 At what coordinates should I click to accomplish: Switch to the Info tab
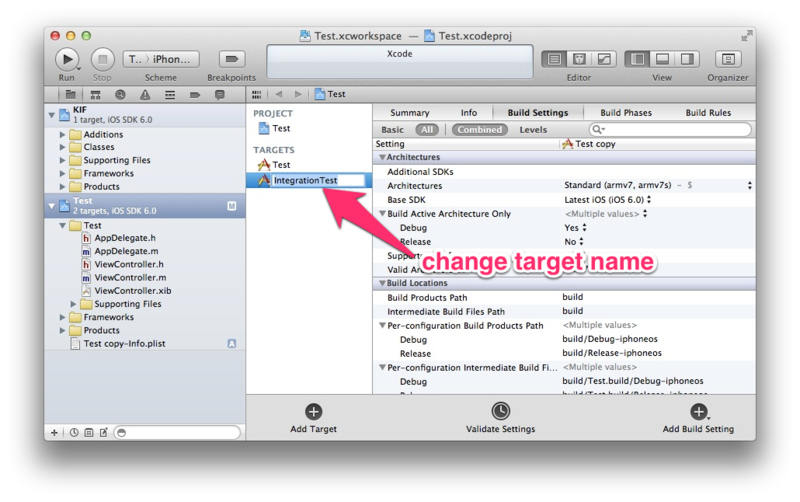(x=469, y=113)
